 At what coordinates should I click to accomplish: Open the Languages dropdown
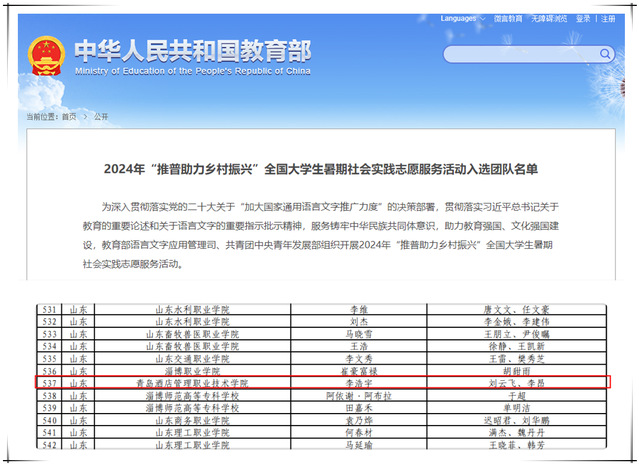click(x=460, y=18)
